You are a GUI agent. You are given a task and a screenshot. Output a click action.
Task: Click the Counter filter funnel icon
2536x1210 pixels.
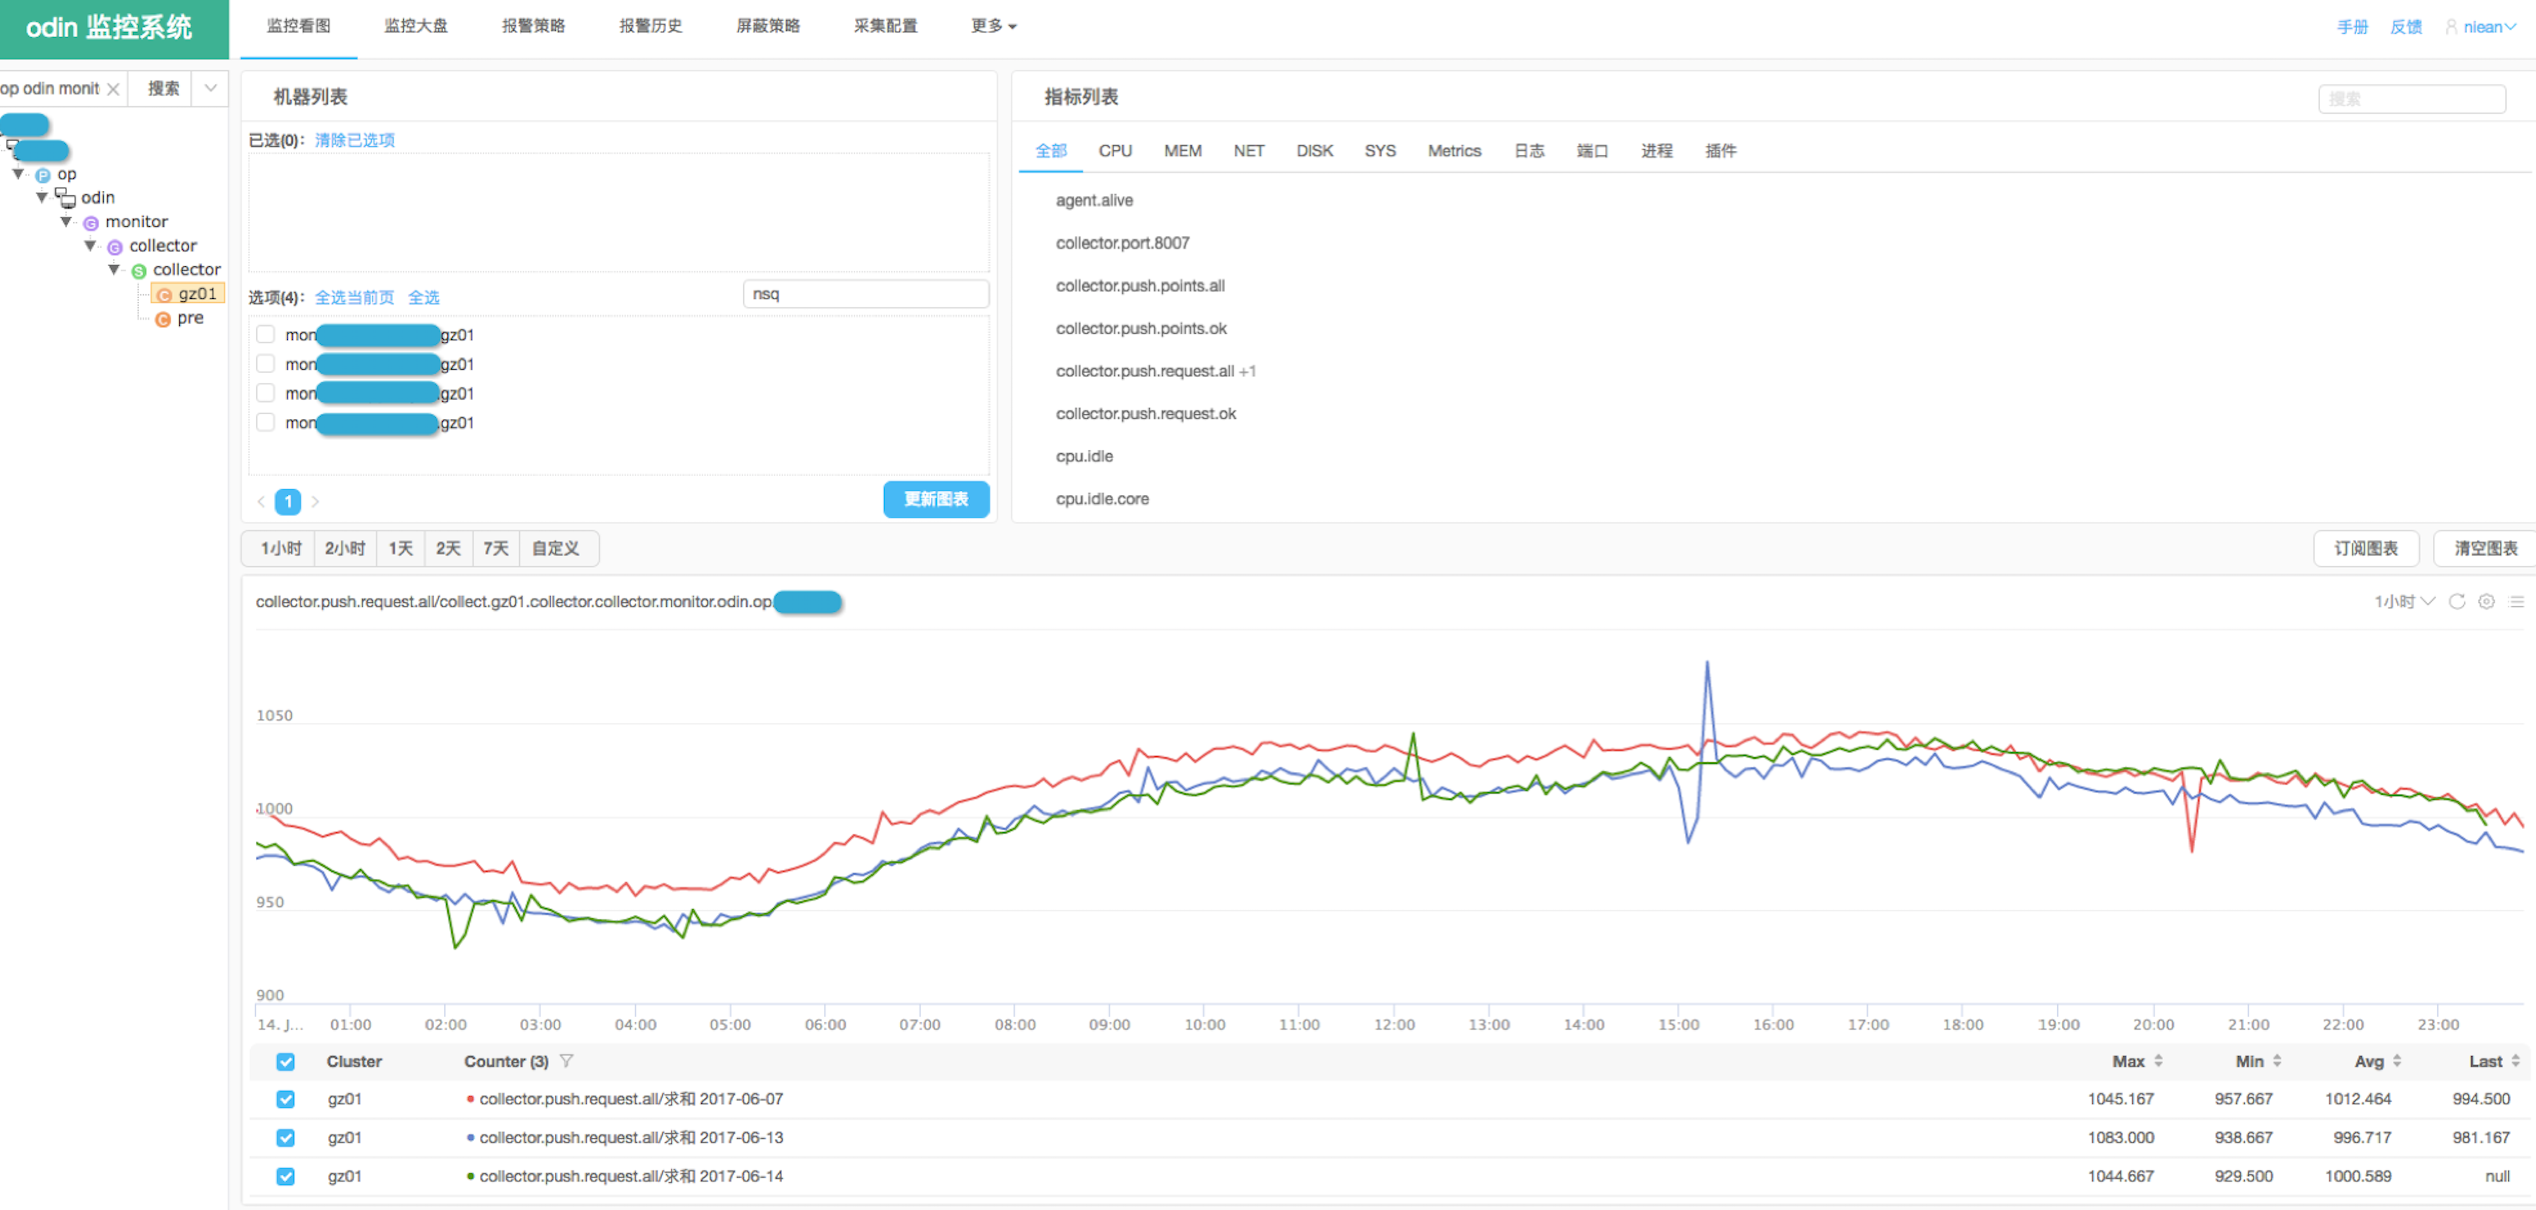click(567, 1061)
